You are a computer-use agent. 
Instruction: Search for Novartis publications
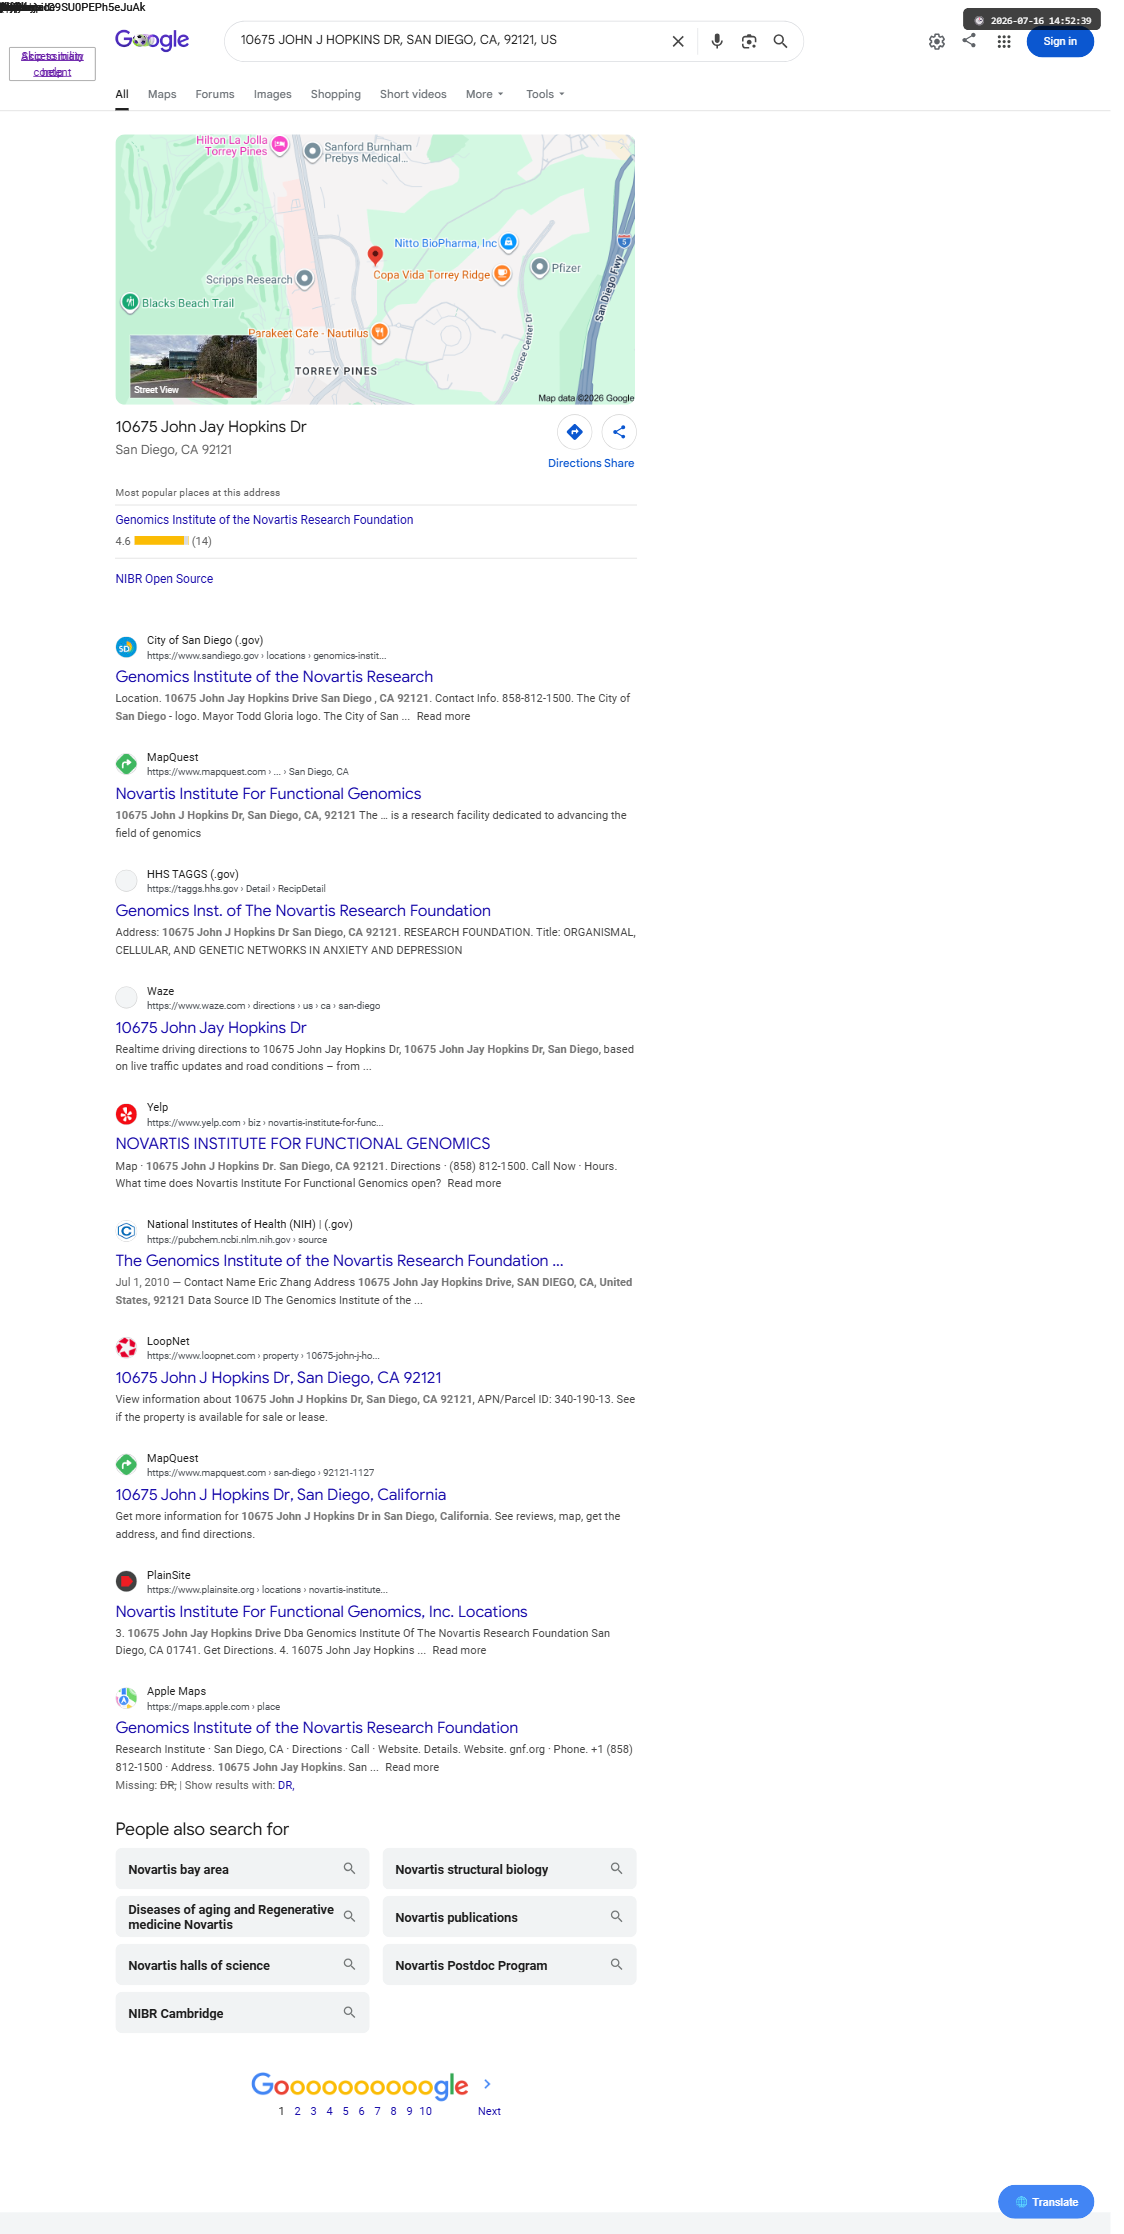(x=509, y=1917)
